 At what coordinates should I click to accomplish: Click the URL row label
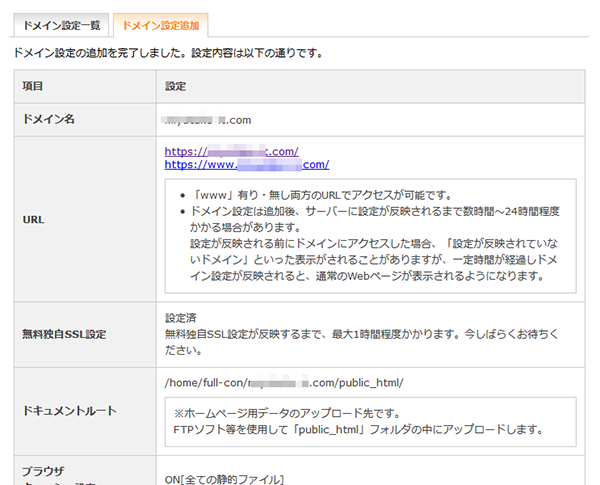34,220
